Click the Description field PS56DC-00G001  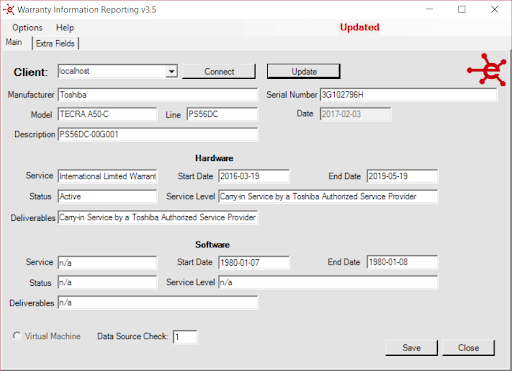click(x=158, y=134)
